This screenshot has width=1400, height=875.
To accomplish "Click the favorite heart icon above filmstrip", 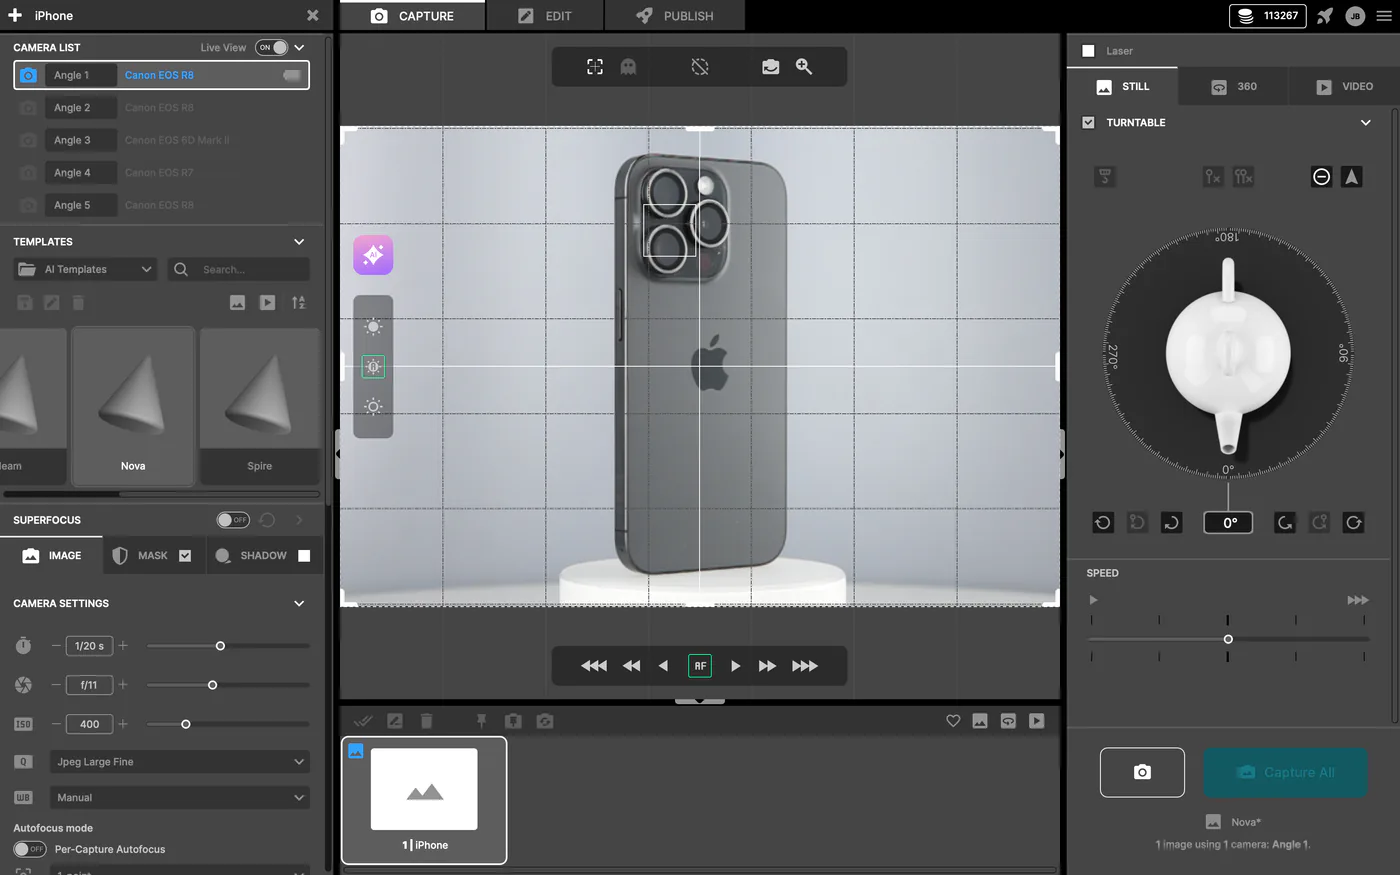I will point(953,721).
